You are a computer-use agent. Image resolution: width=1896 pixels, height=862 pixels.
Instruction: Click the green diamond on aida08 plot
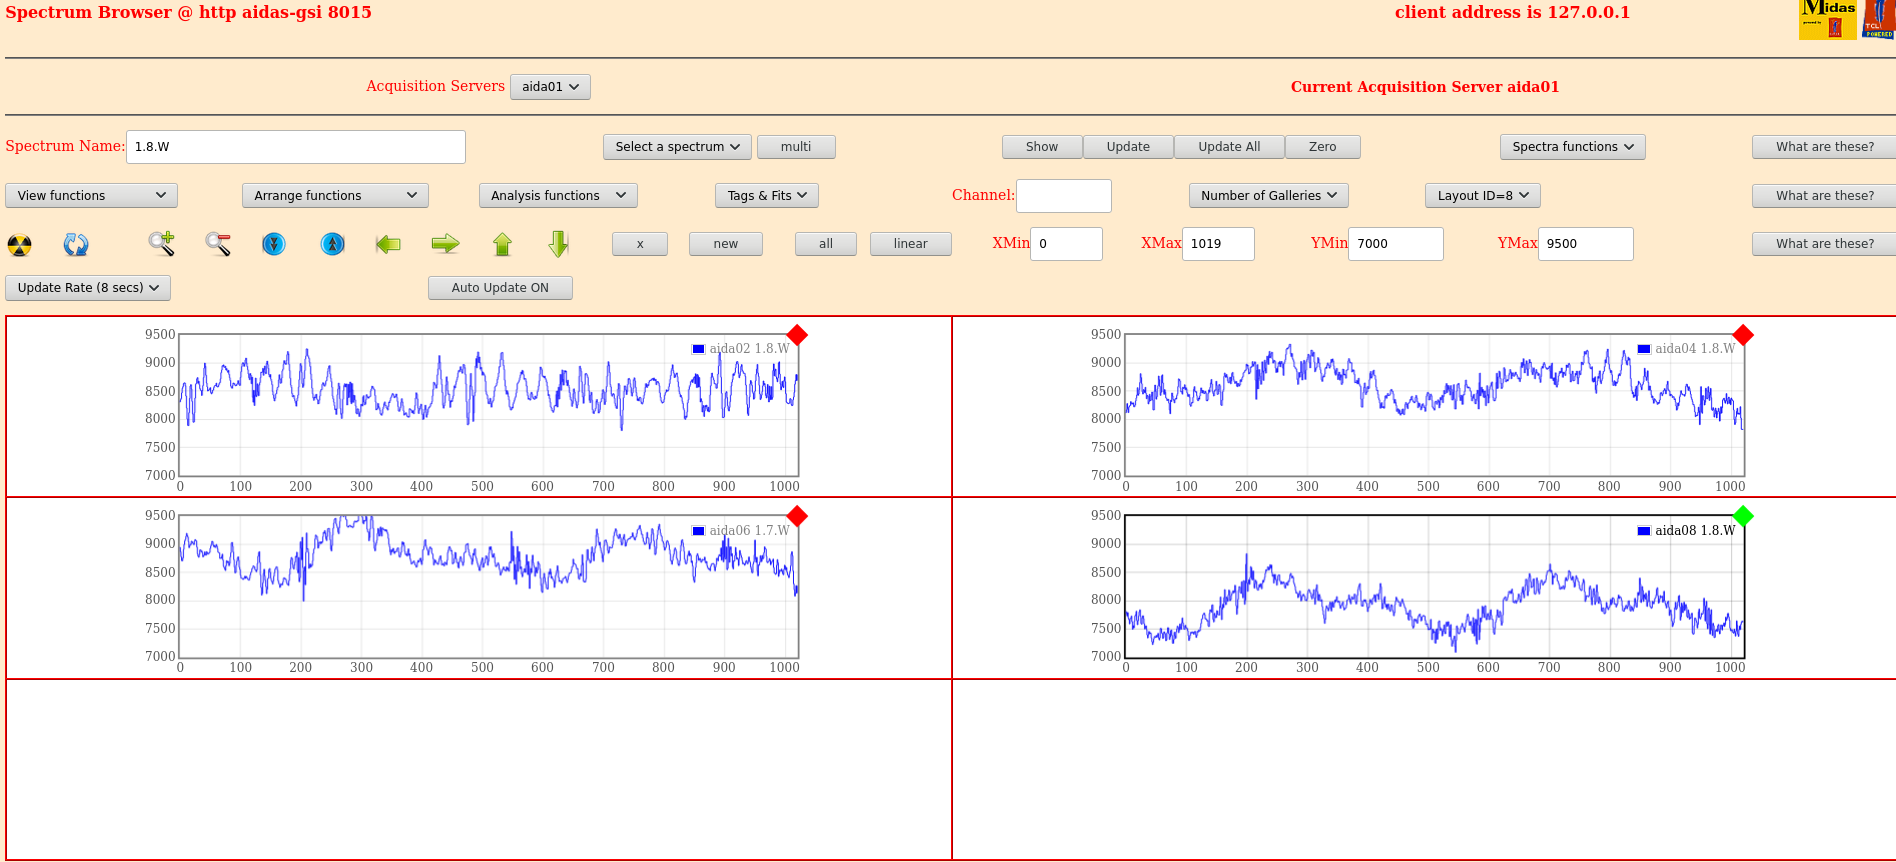pos(1743,516)
